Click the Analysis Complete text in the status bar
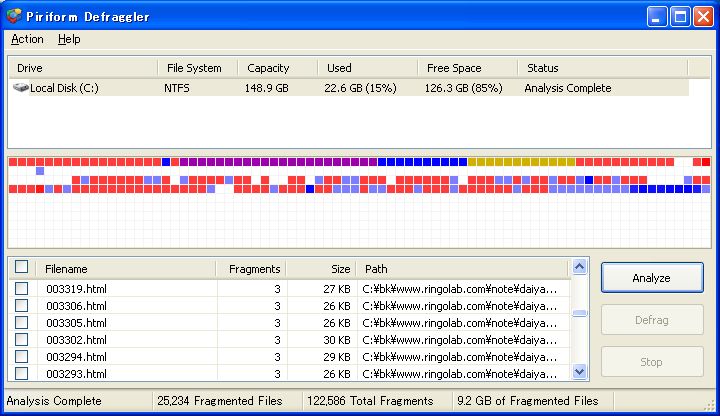 click(x=54, y=401)
